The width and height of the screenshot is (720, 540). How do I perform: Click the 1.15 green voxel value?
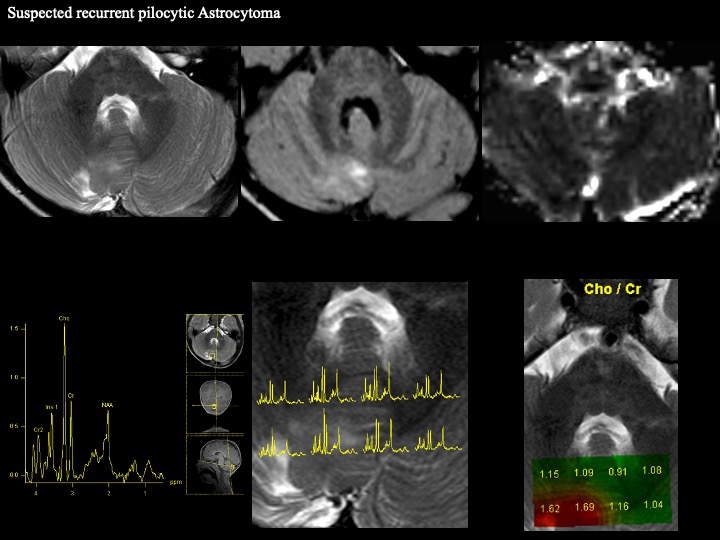pyautogui.click(x=549, y=473)
